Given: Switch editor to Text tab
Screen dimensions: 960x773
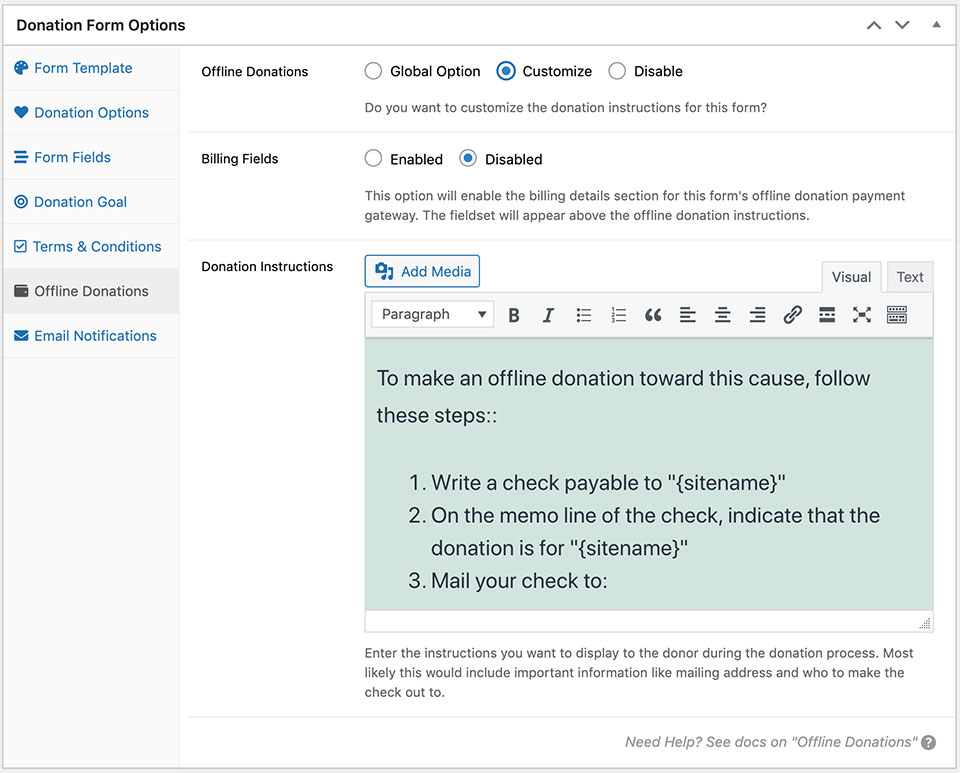Looking at the screenshot, I should [910, 277].
